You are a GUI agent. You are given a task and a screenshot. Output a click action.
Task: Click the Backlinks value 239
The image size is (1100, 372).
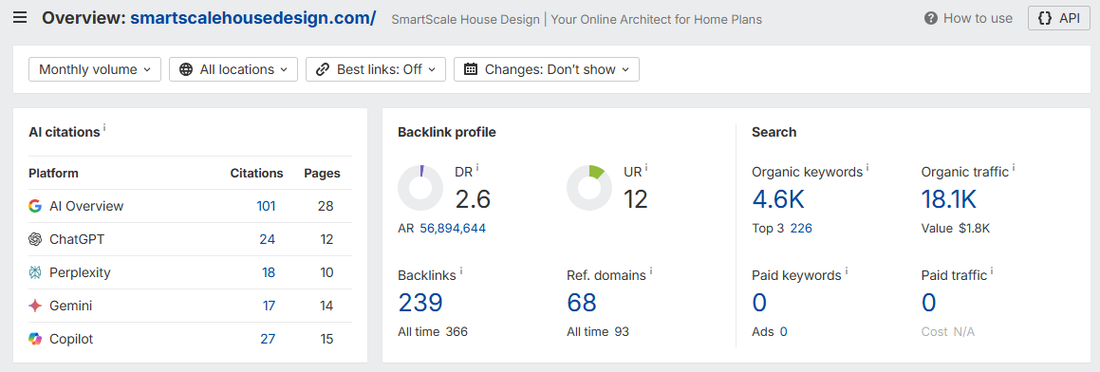point(420,303)
